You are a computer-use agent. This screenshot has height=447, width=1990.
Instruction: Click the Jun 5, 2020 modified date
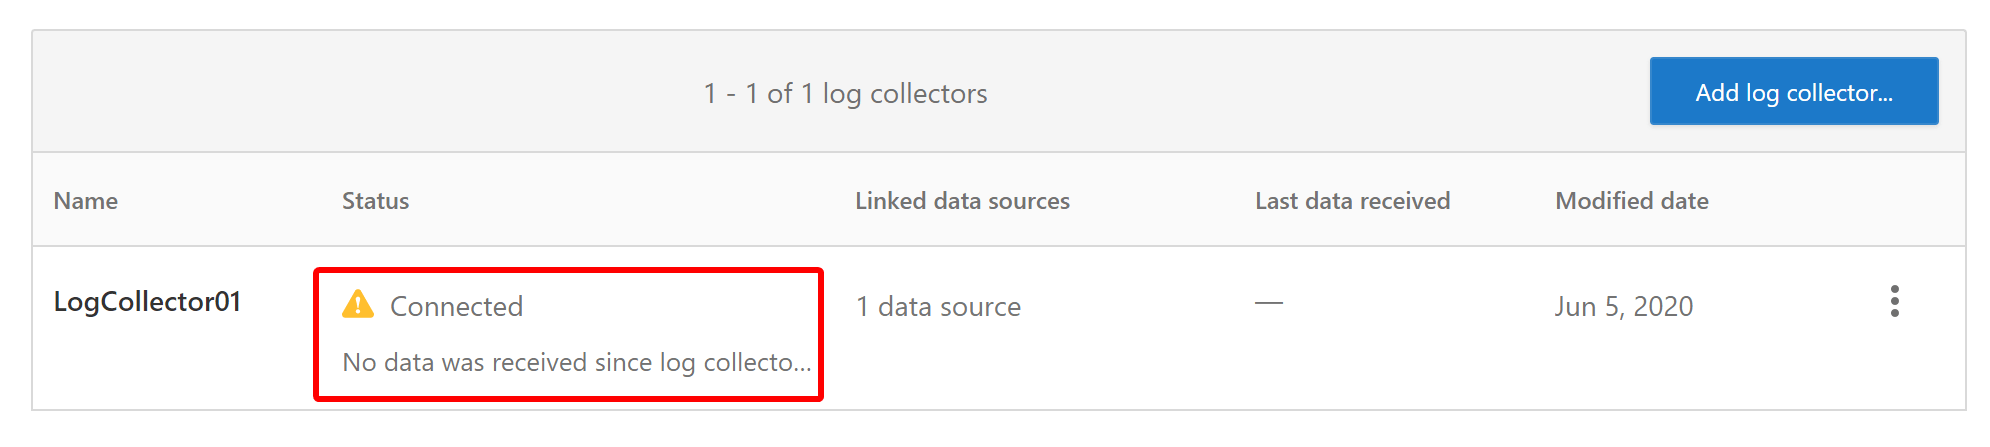click(x=1624, y=306)
